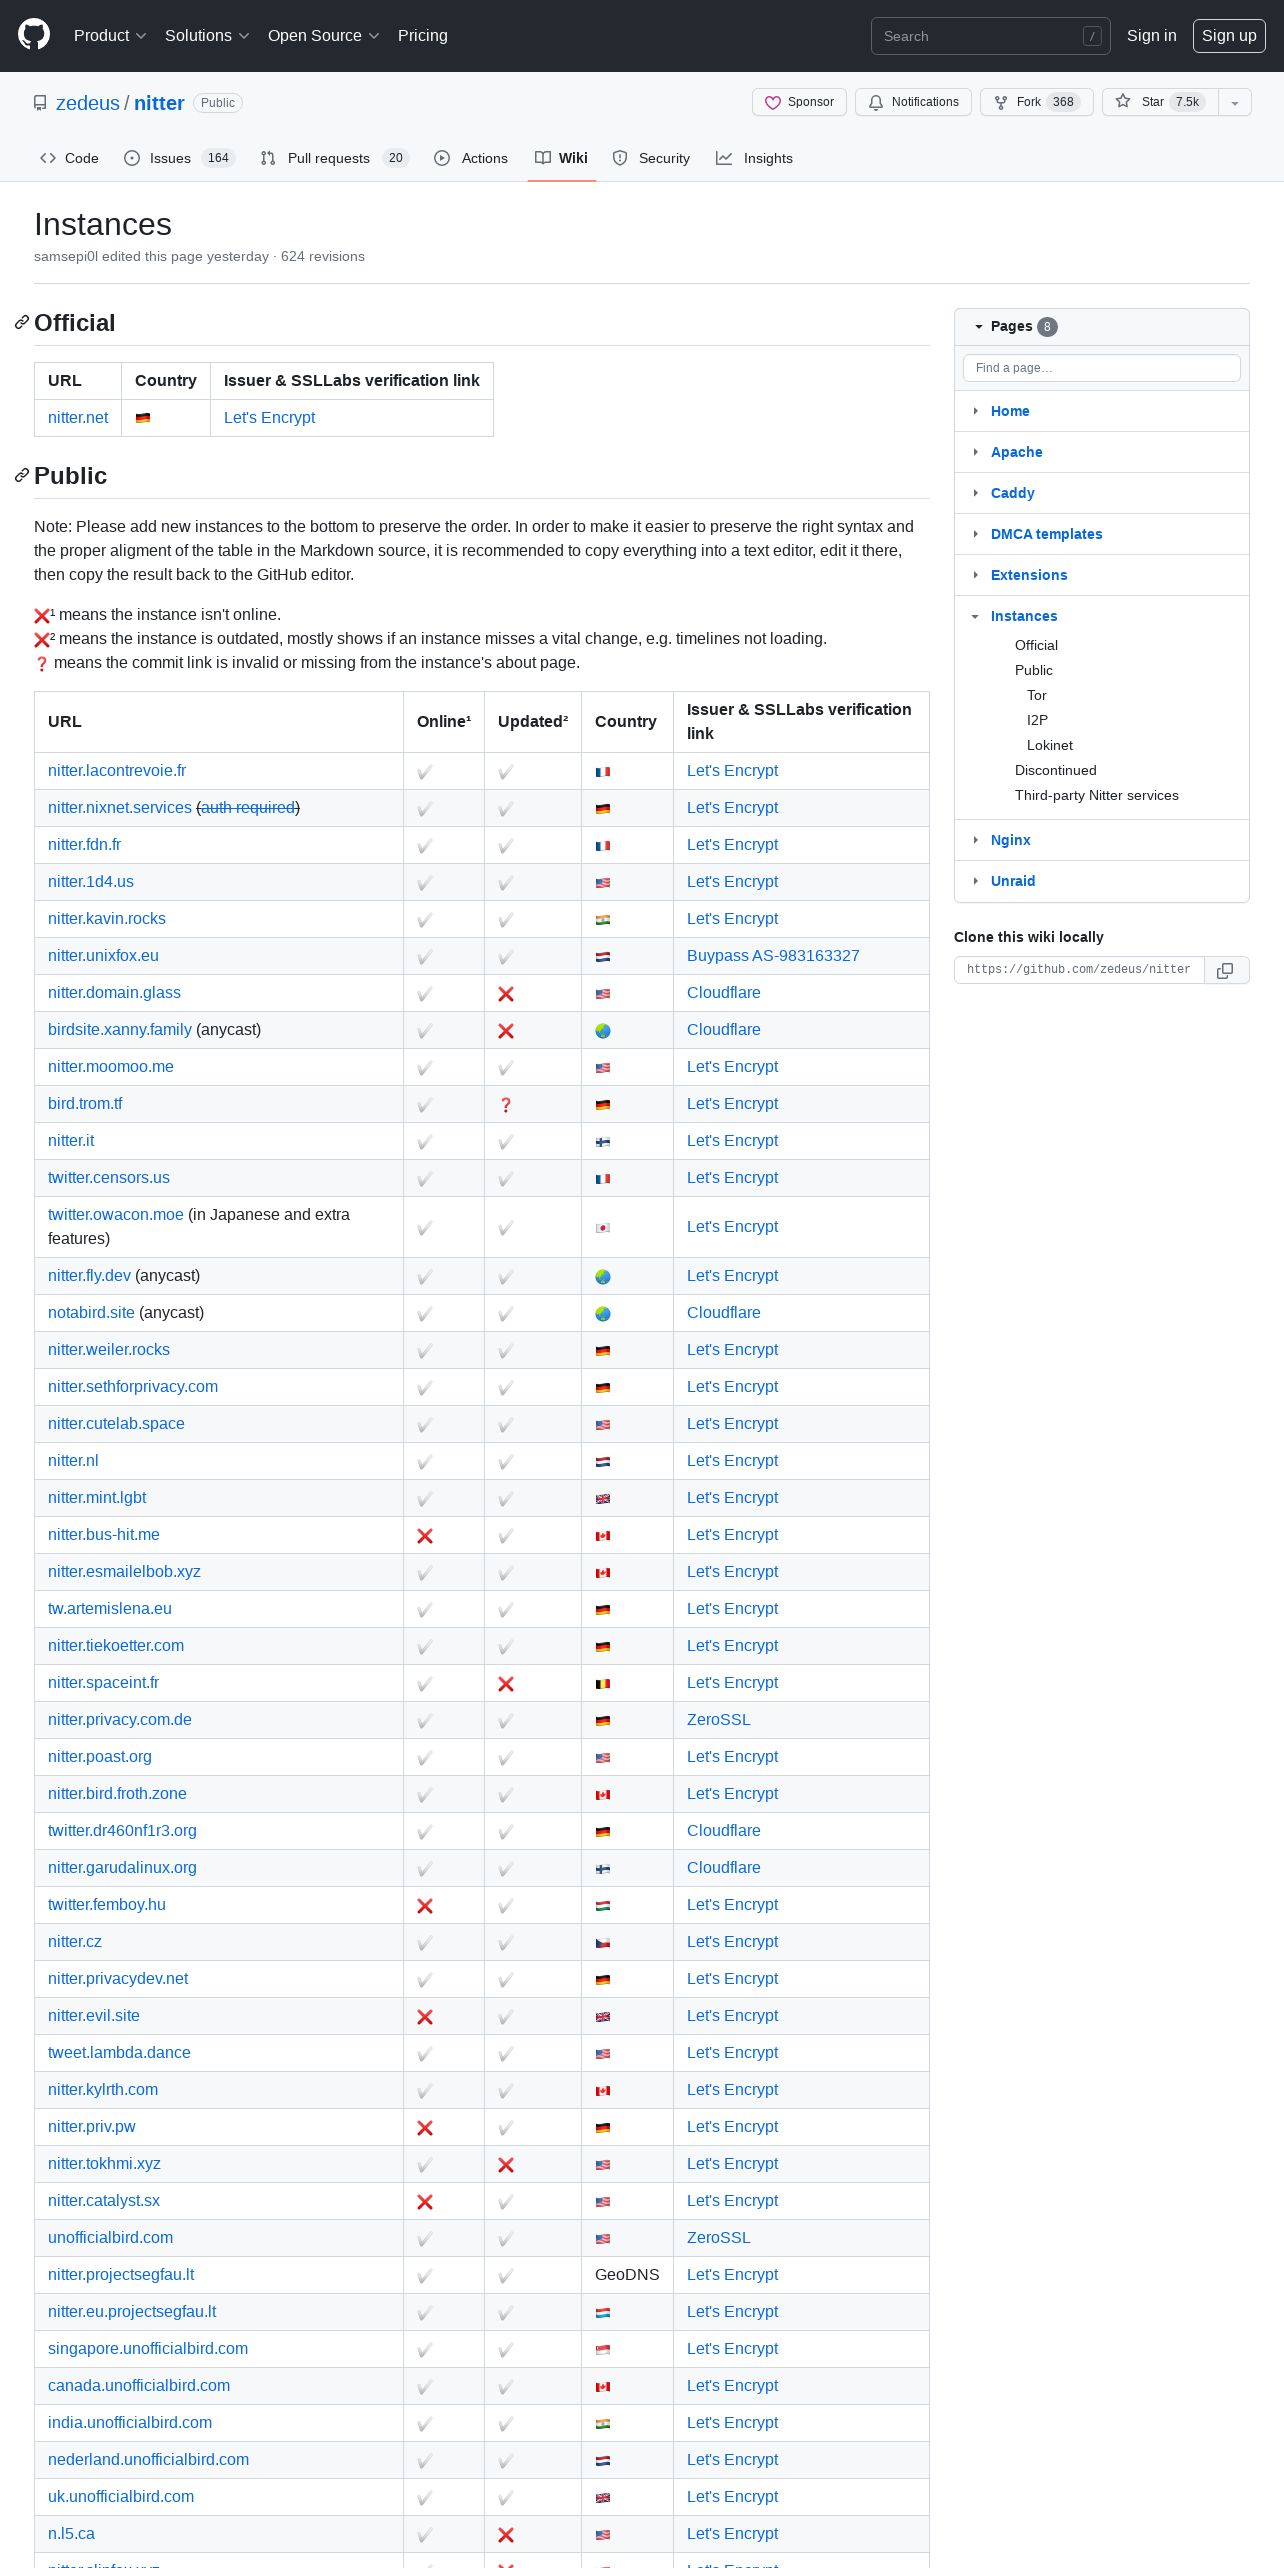Open the star lists dropdown arrow
This screenshot has width=1284, height=2568.
click(x=1235, y=102)
